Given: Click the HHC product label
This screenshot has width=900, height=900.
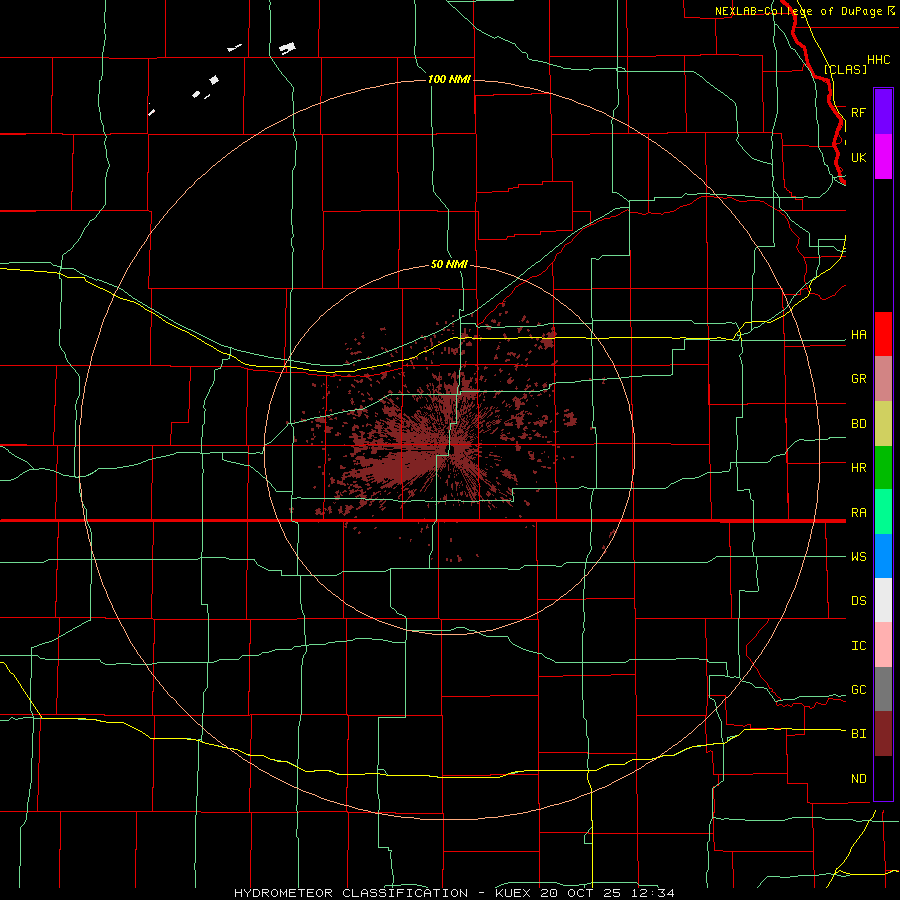Looking at the screenshot, I should pos(878,60).
